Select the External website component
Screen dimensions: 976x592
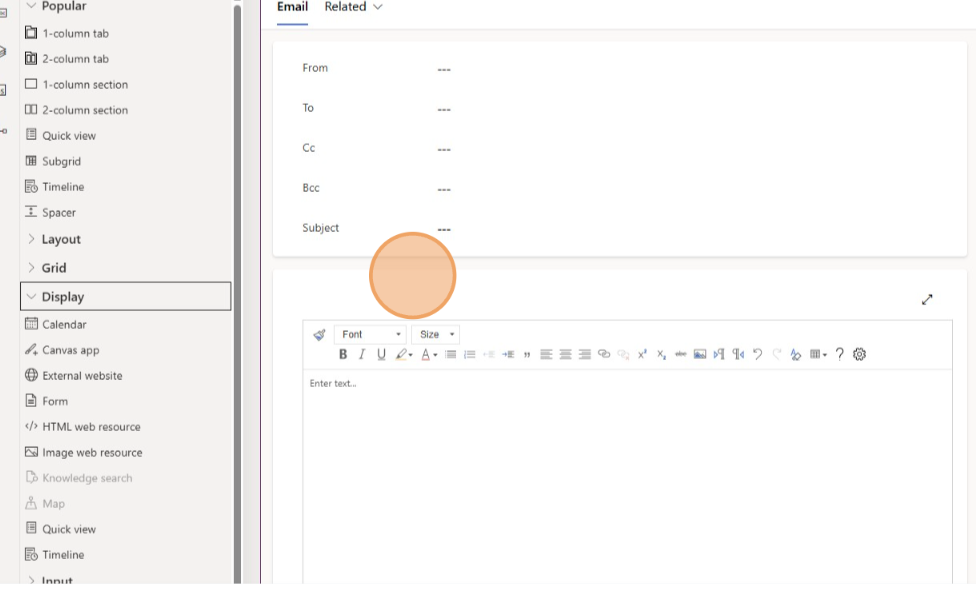[73, 375]
